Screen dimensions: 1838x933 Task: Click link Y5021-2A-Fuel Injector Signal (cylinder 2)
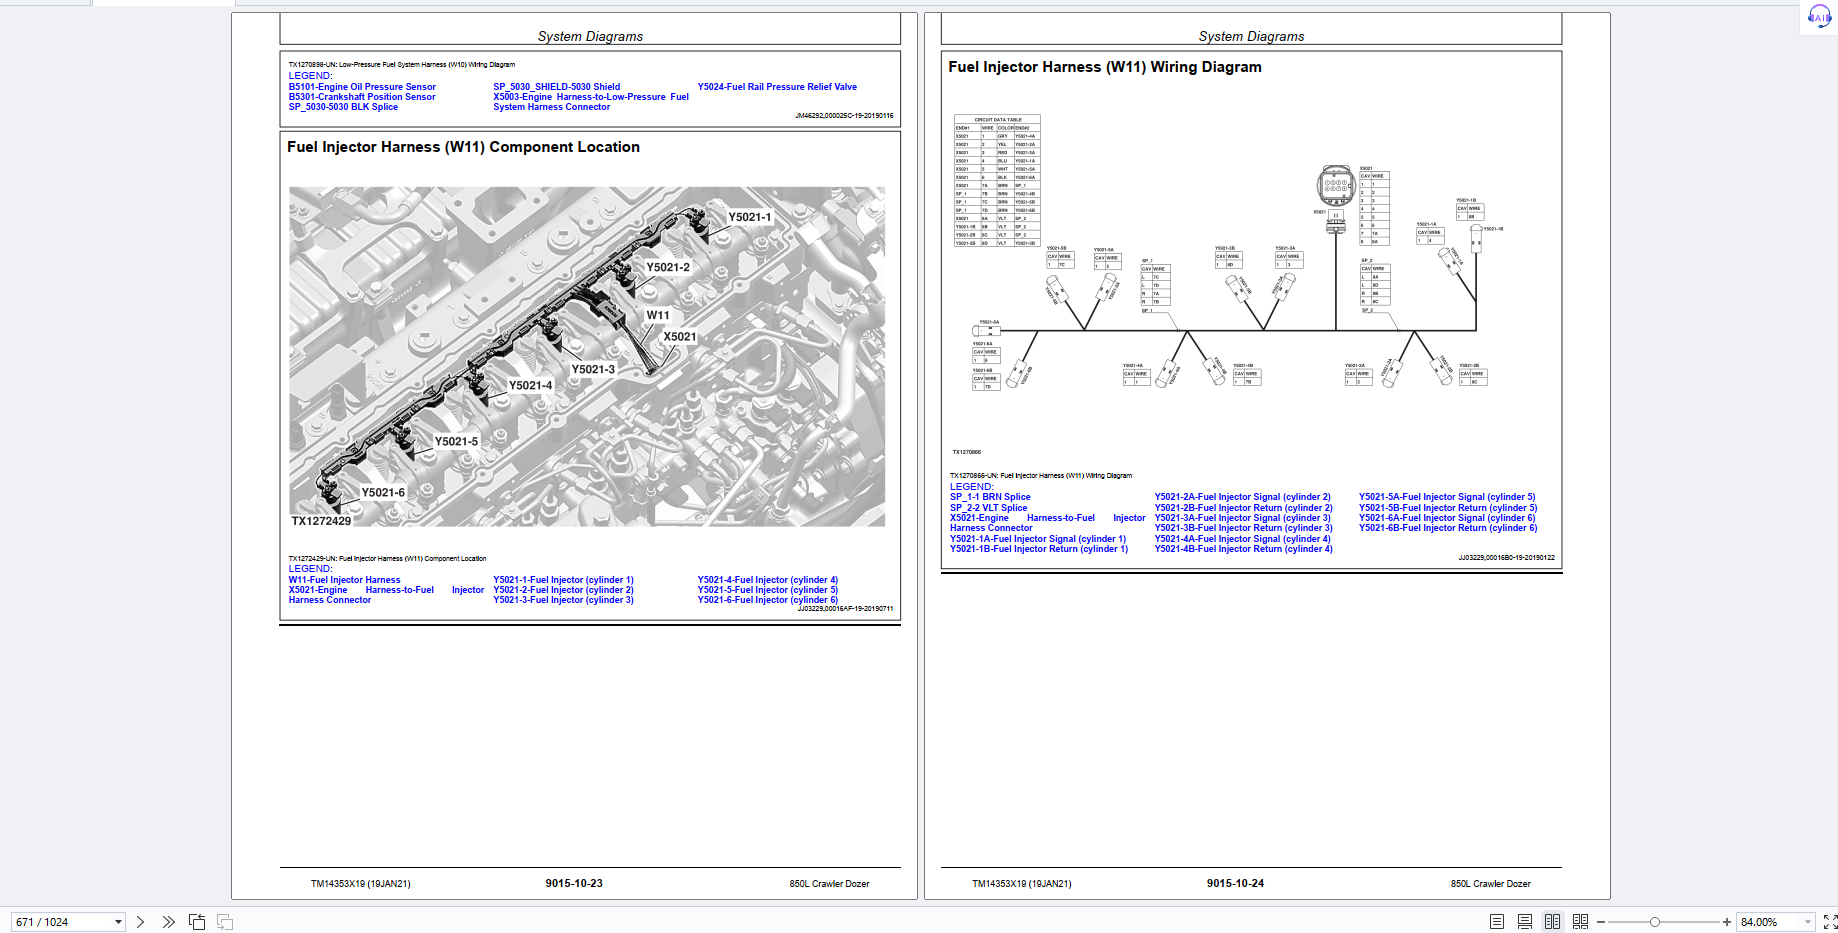coord(1243,497)
